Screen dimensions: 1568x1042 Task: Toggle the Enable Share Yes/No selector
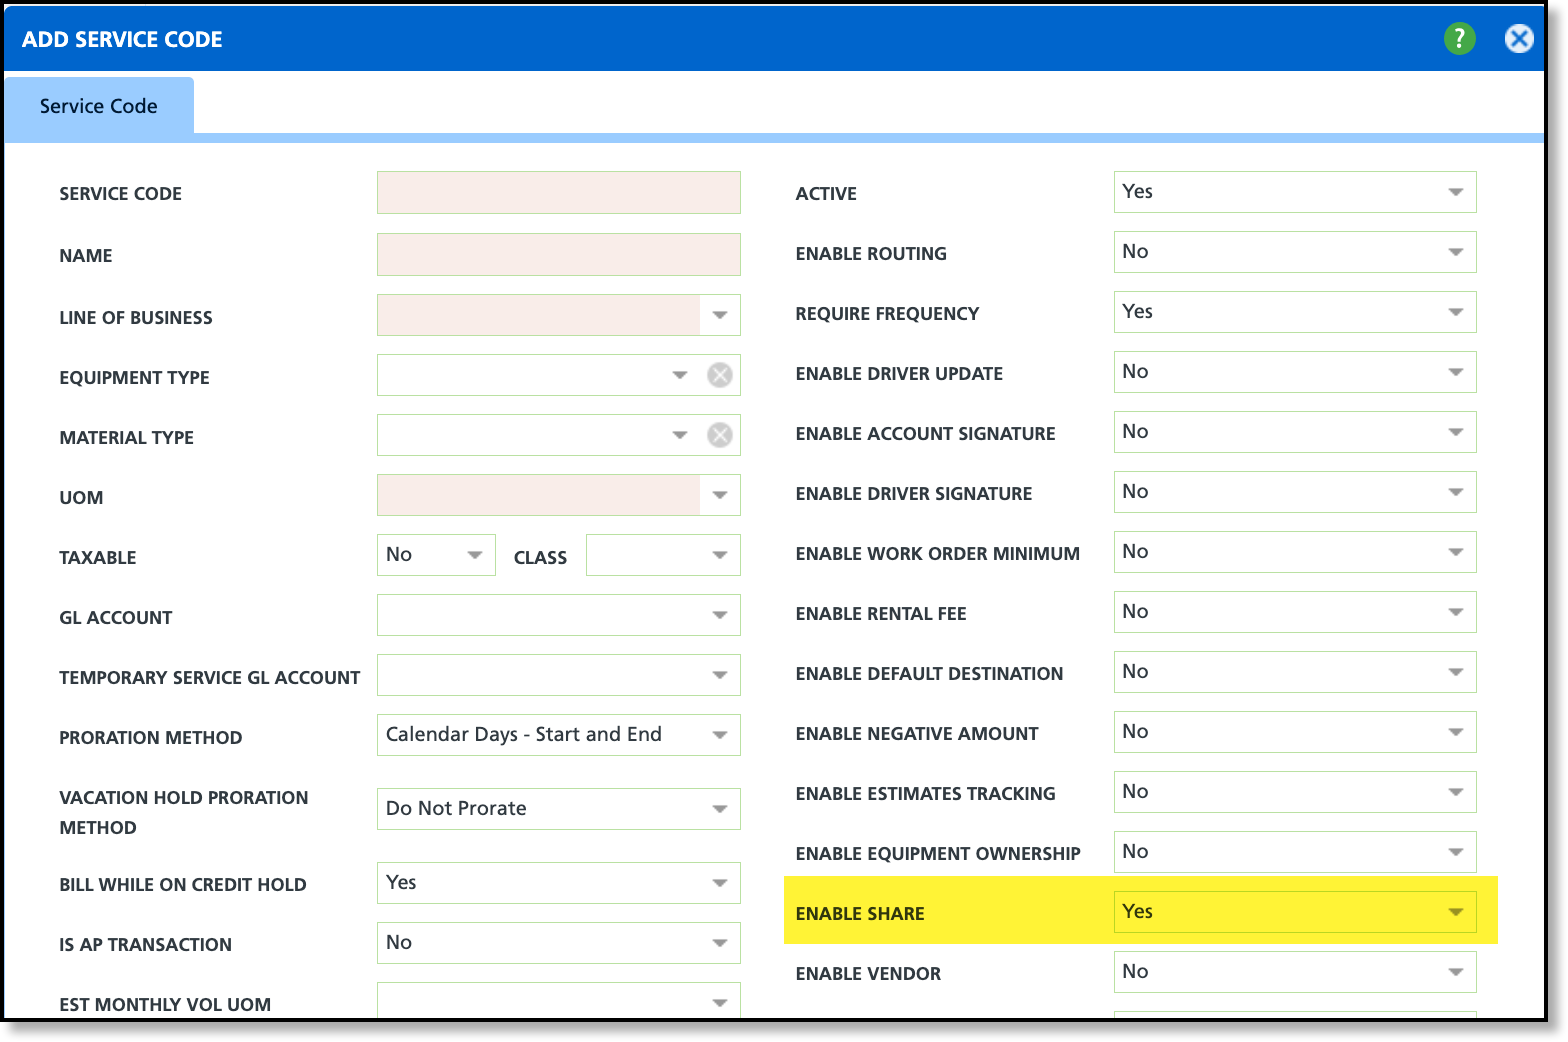point(1295,912)
